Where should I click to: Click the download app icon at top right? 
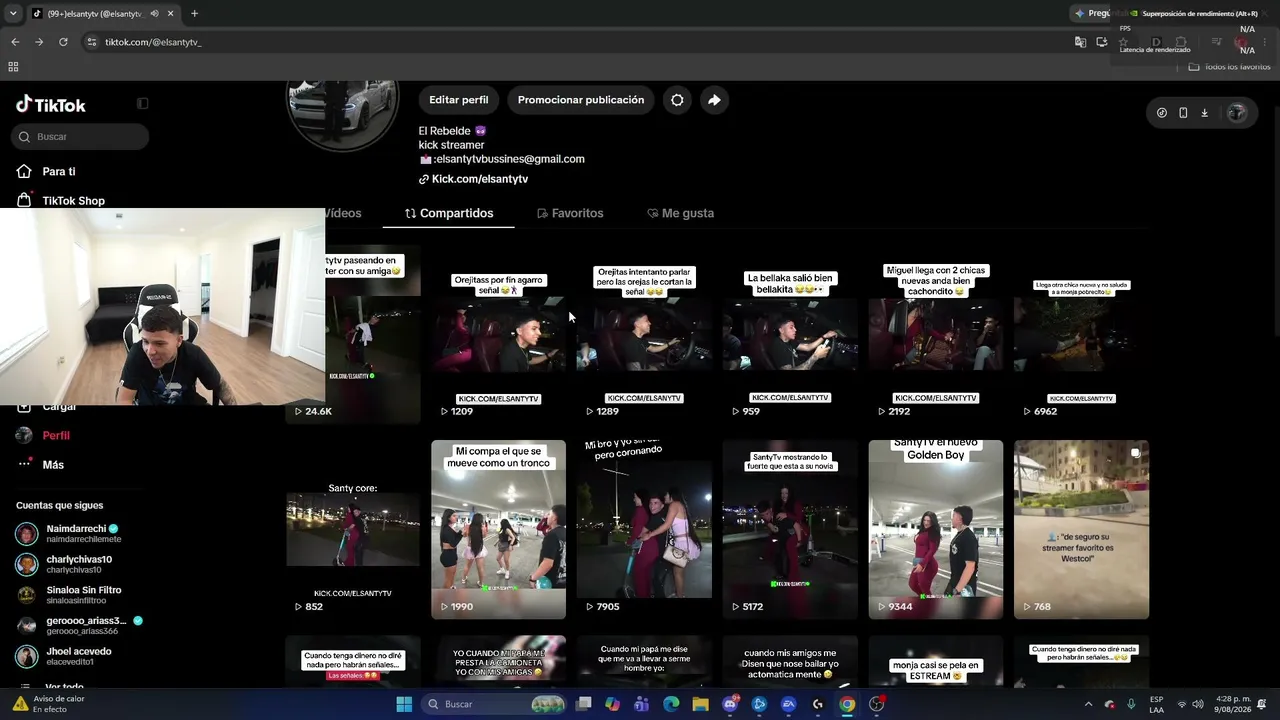coord(1204,113)
